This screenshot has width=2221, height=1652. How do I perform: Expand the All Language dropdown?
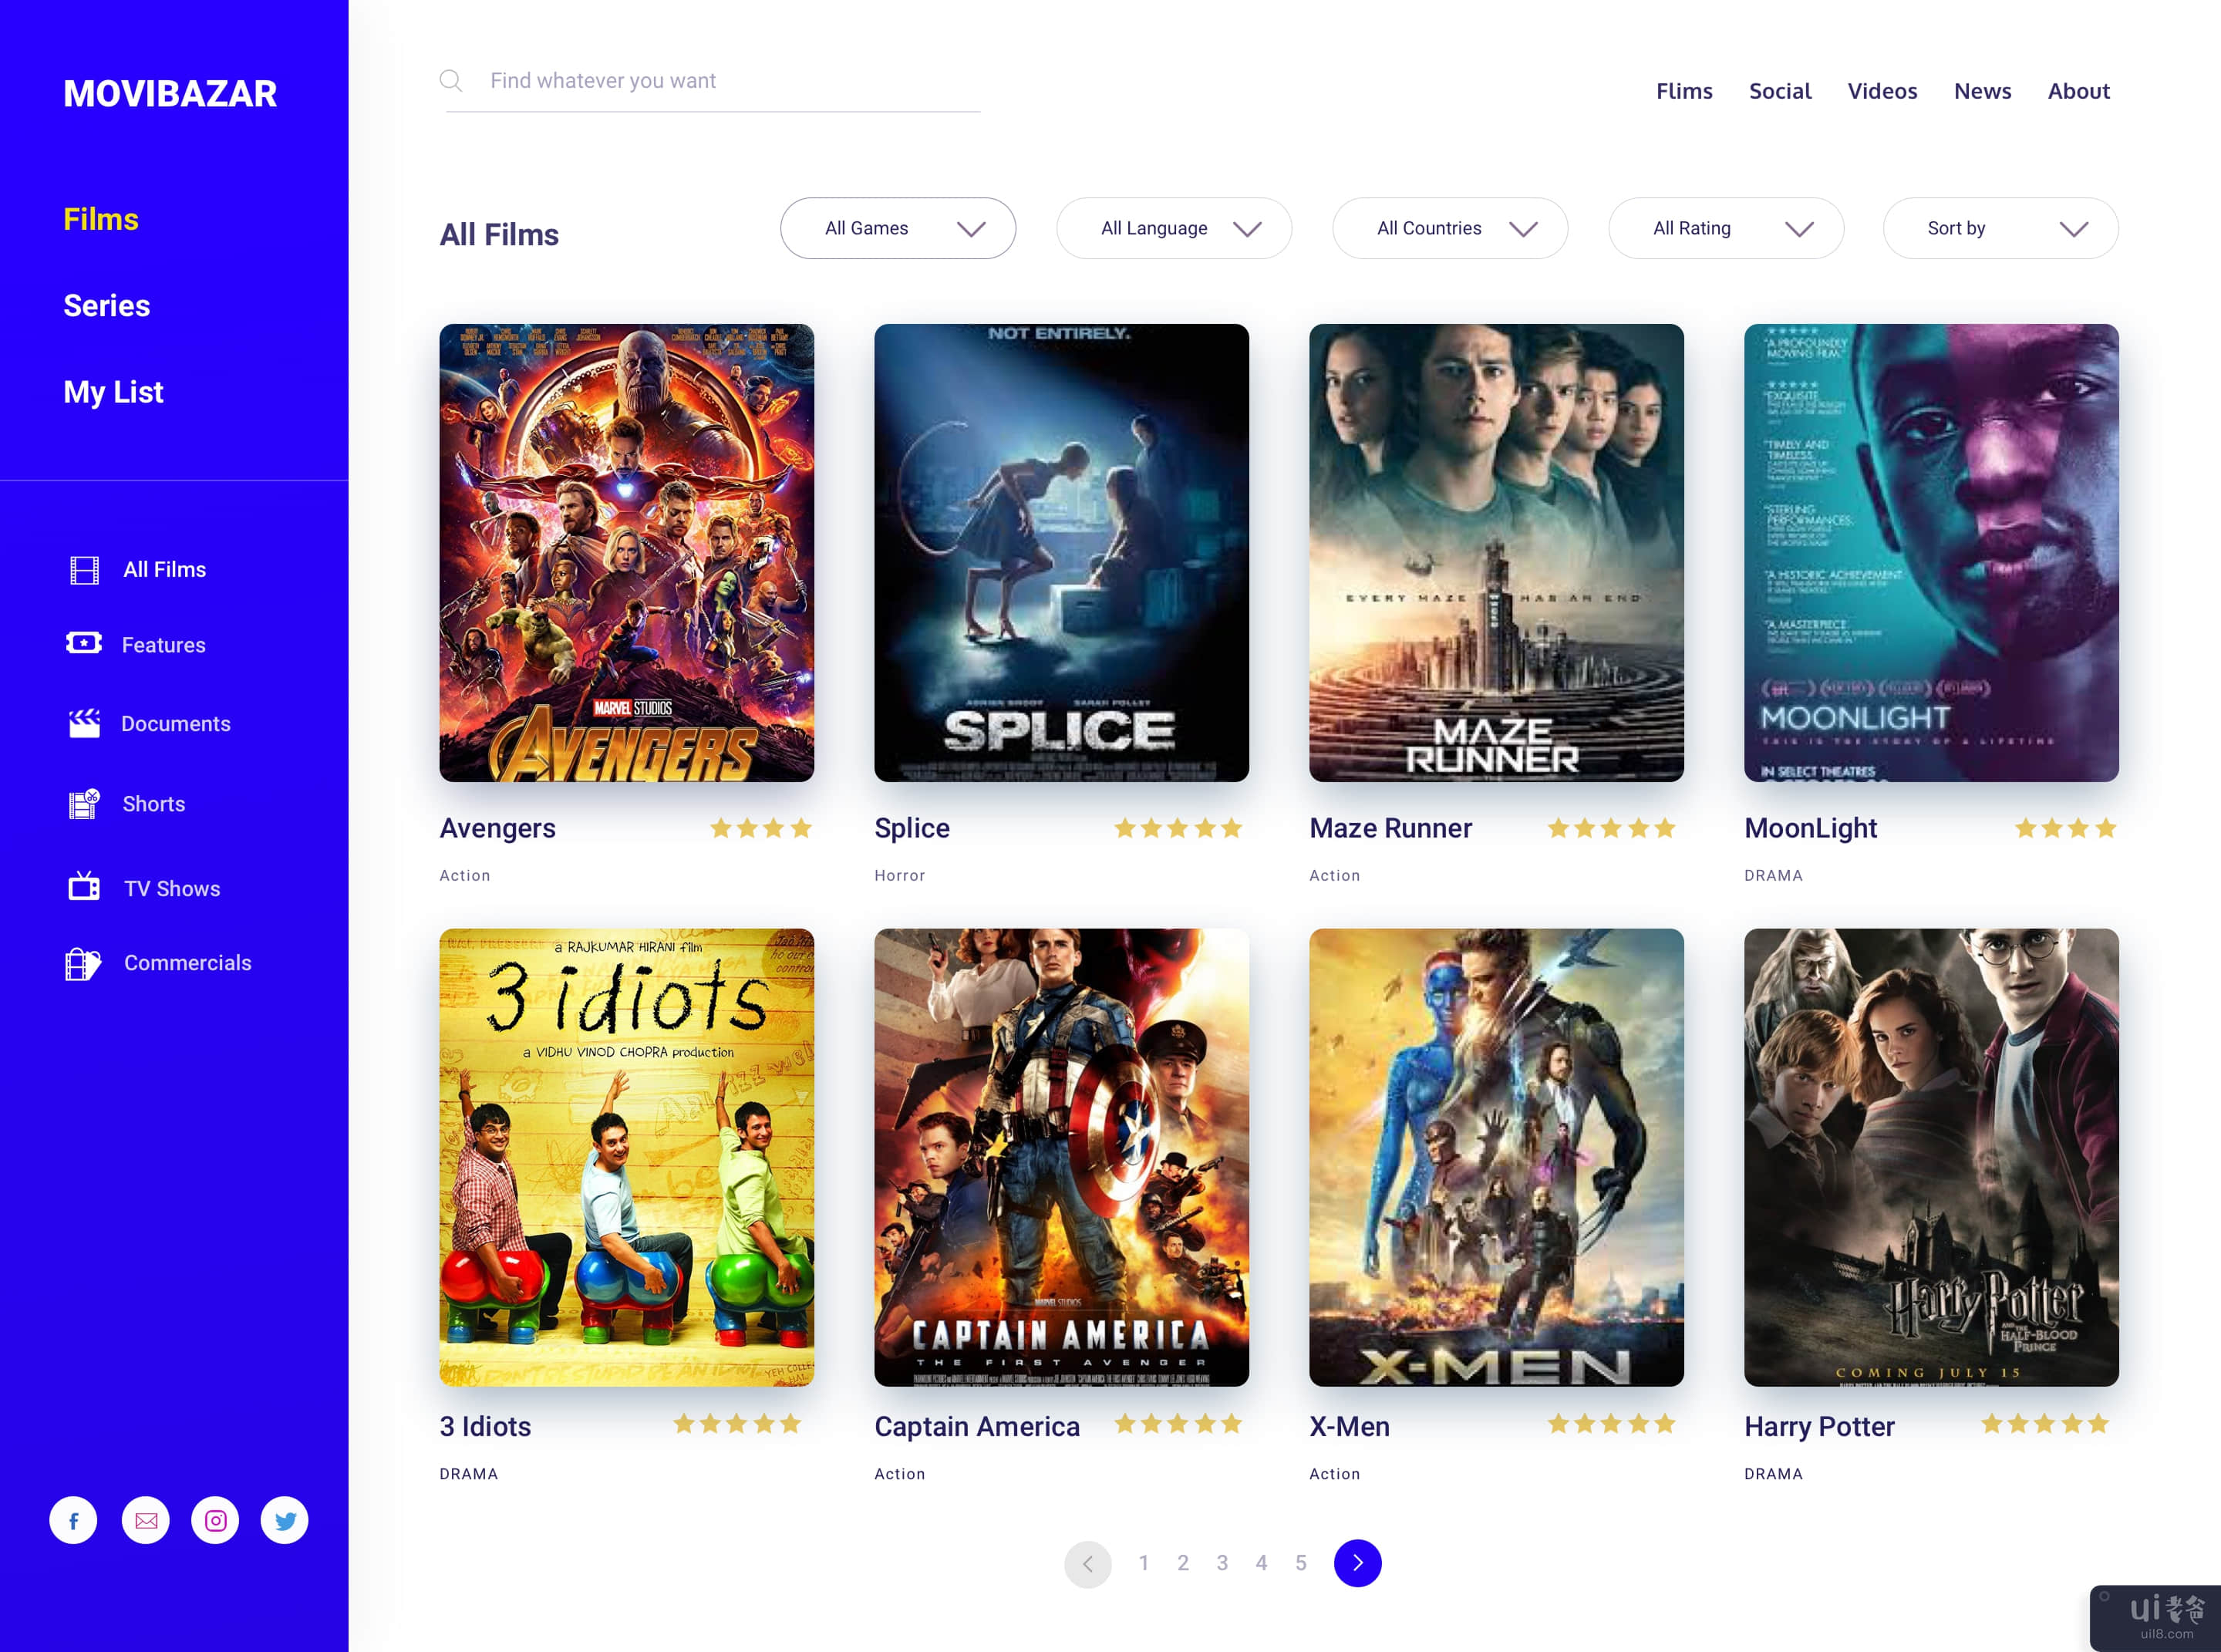pos(1173,228)
